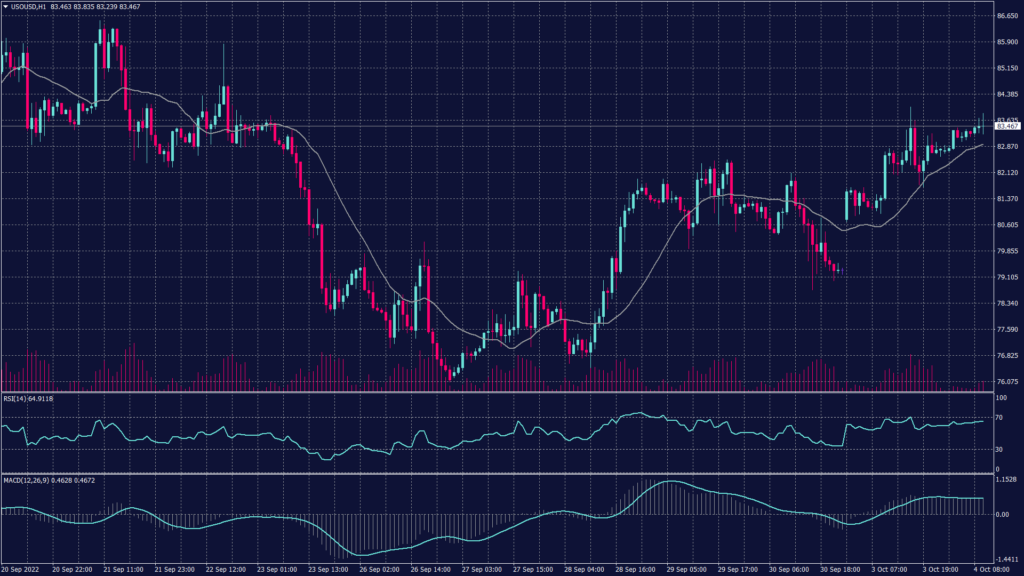Click the MACD 0.00 scale label
1024x576 pixels.
1003,514
